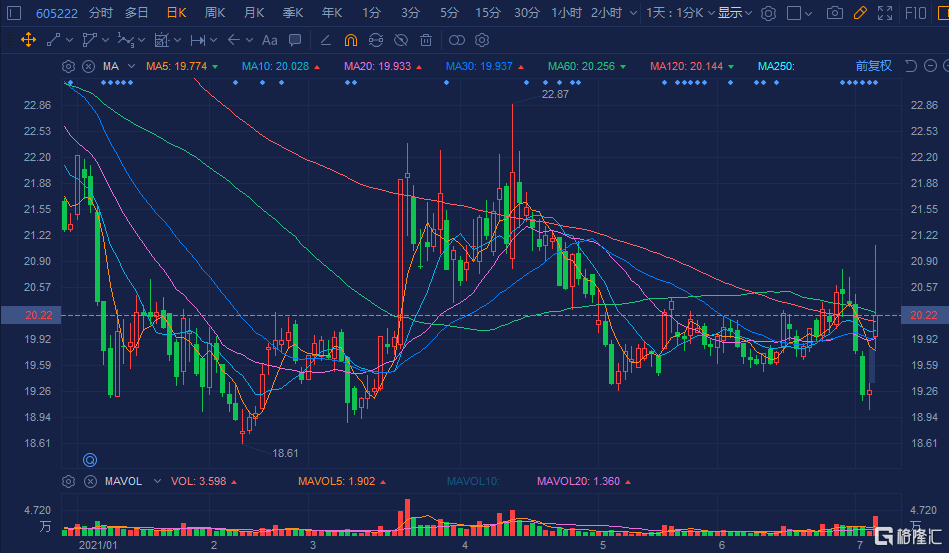Screen dimensions: 949x553
Task: Open the 显示 display dropdown
Action: click(x=735, y=13)
